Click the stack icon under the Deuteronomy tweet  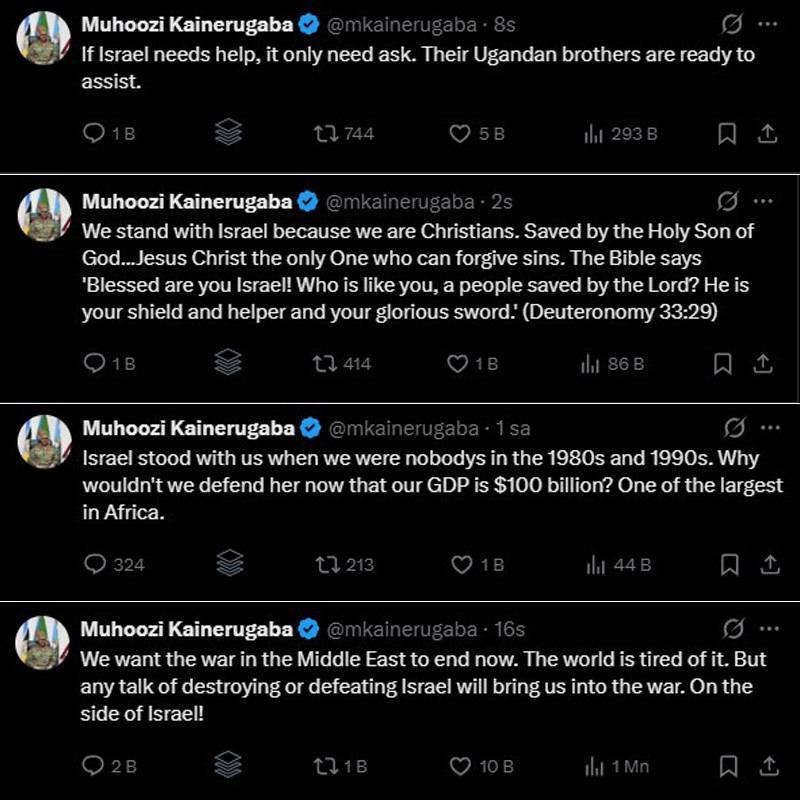[x=229, y=365]
